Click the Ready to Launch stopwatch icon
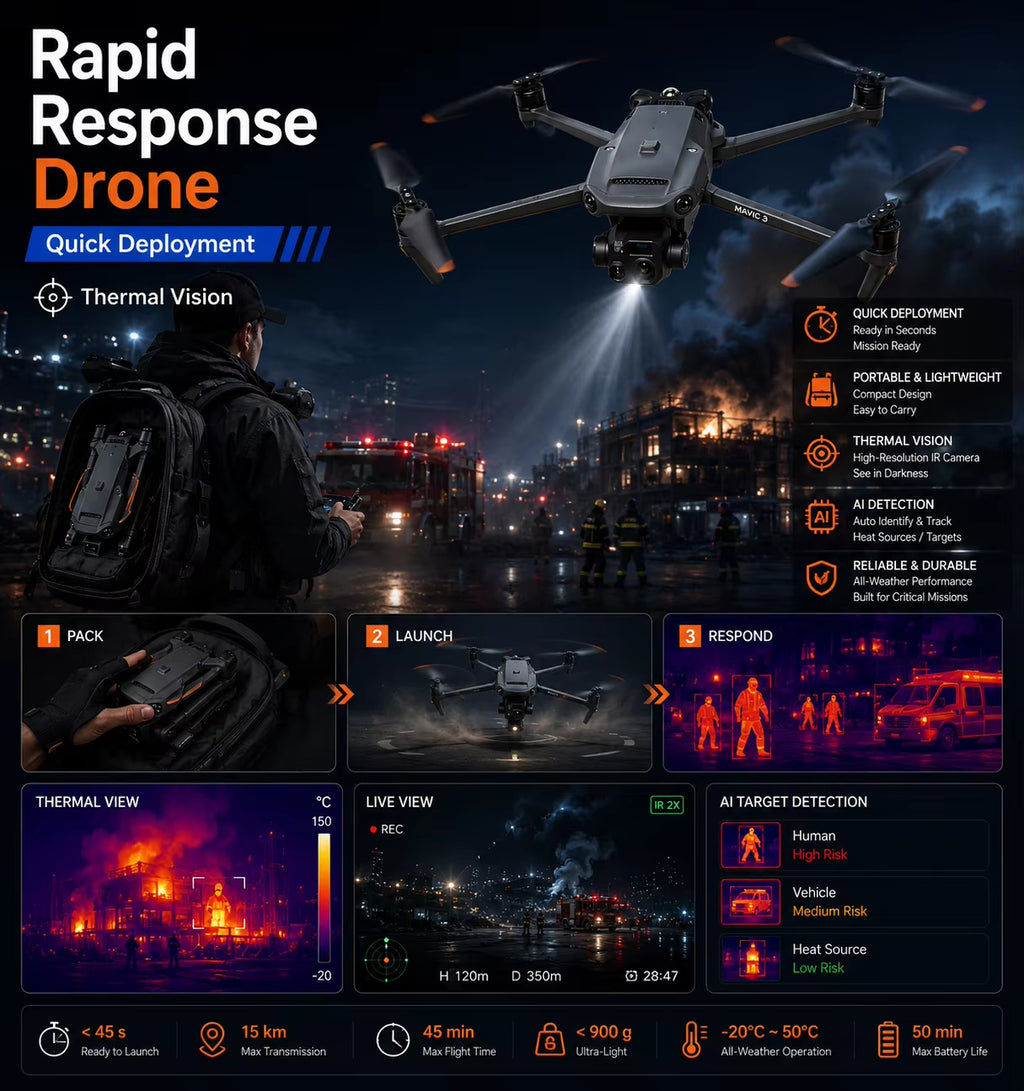This screenshot has width=1024, height=1091. click(x=54, y=1040)
